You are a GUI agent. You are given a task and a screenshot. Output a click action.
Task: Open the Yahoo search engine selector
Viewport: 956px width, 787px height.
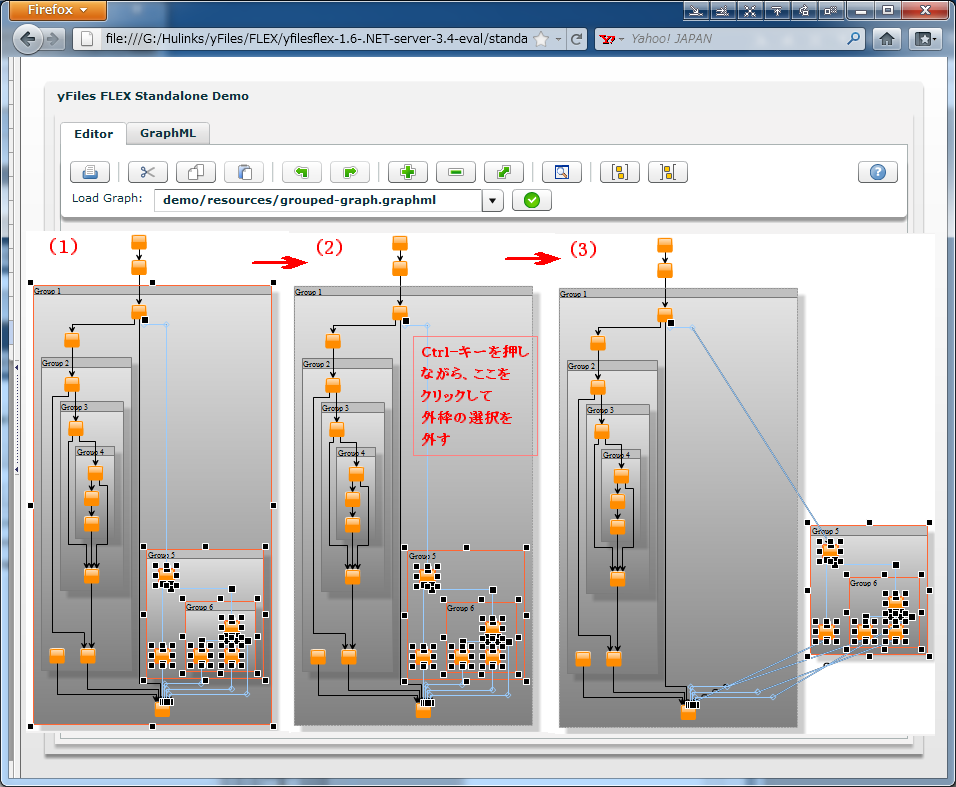612,39
